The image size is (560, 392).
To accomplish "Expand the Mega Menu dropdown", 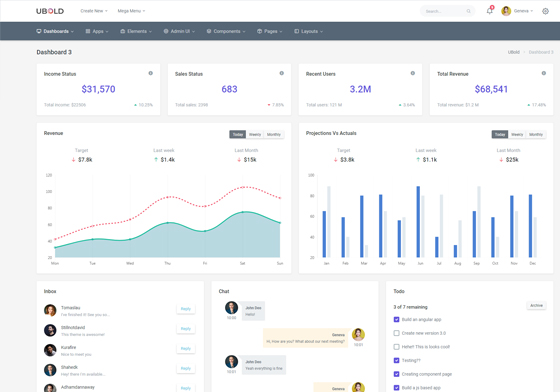I will [x=131, y=11].
